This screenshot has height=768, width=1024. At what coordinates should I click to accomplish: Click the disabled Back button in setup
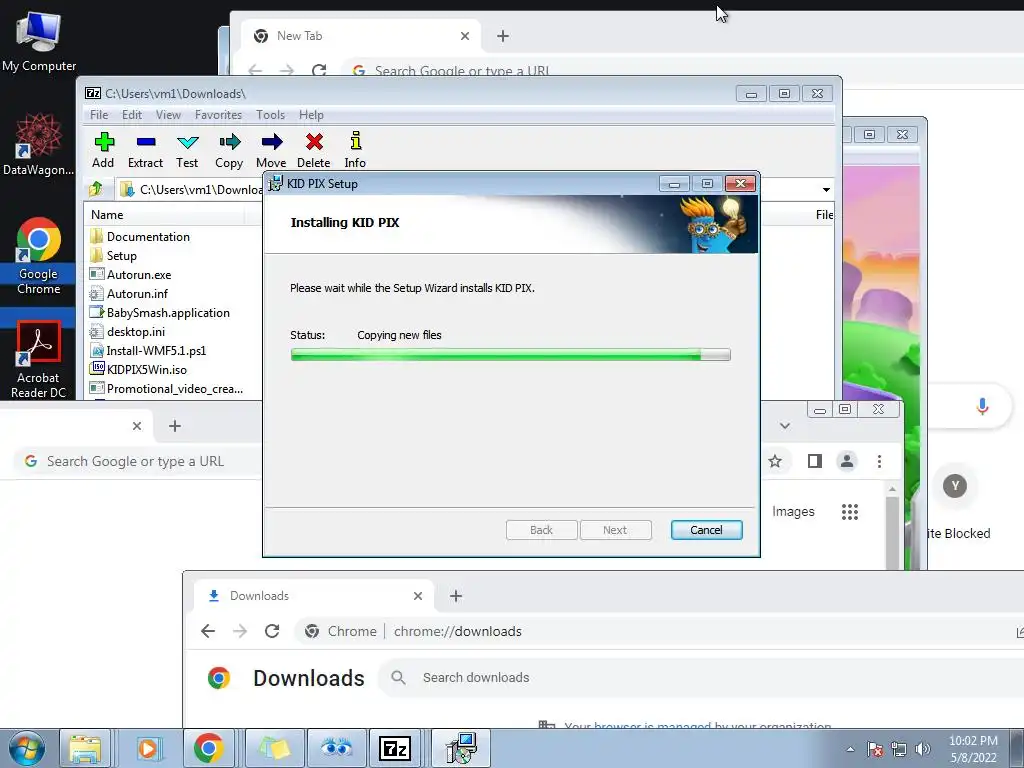click(x=541, y=530)
